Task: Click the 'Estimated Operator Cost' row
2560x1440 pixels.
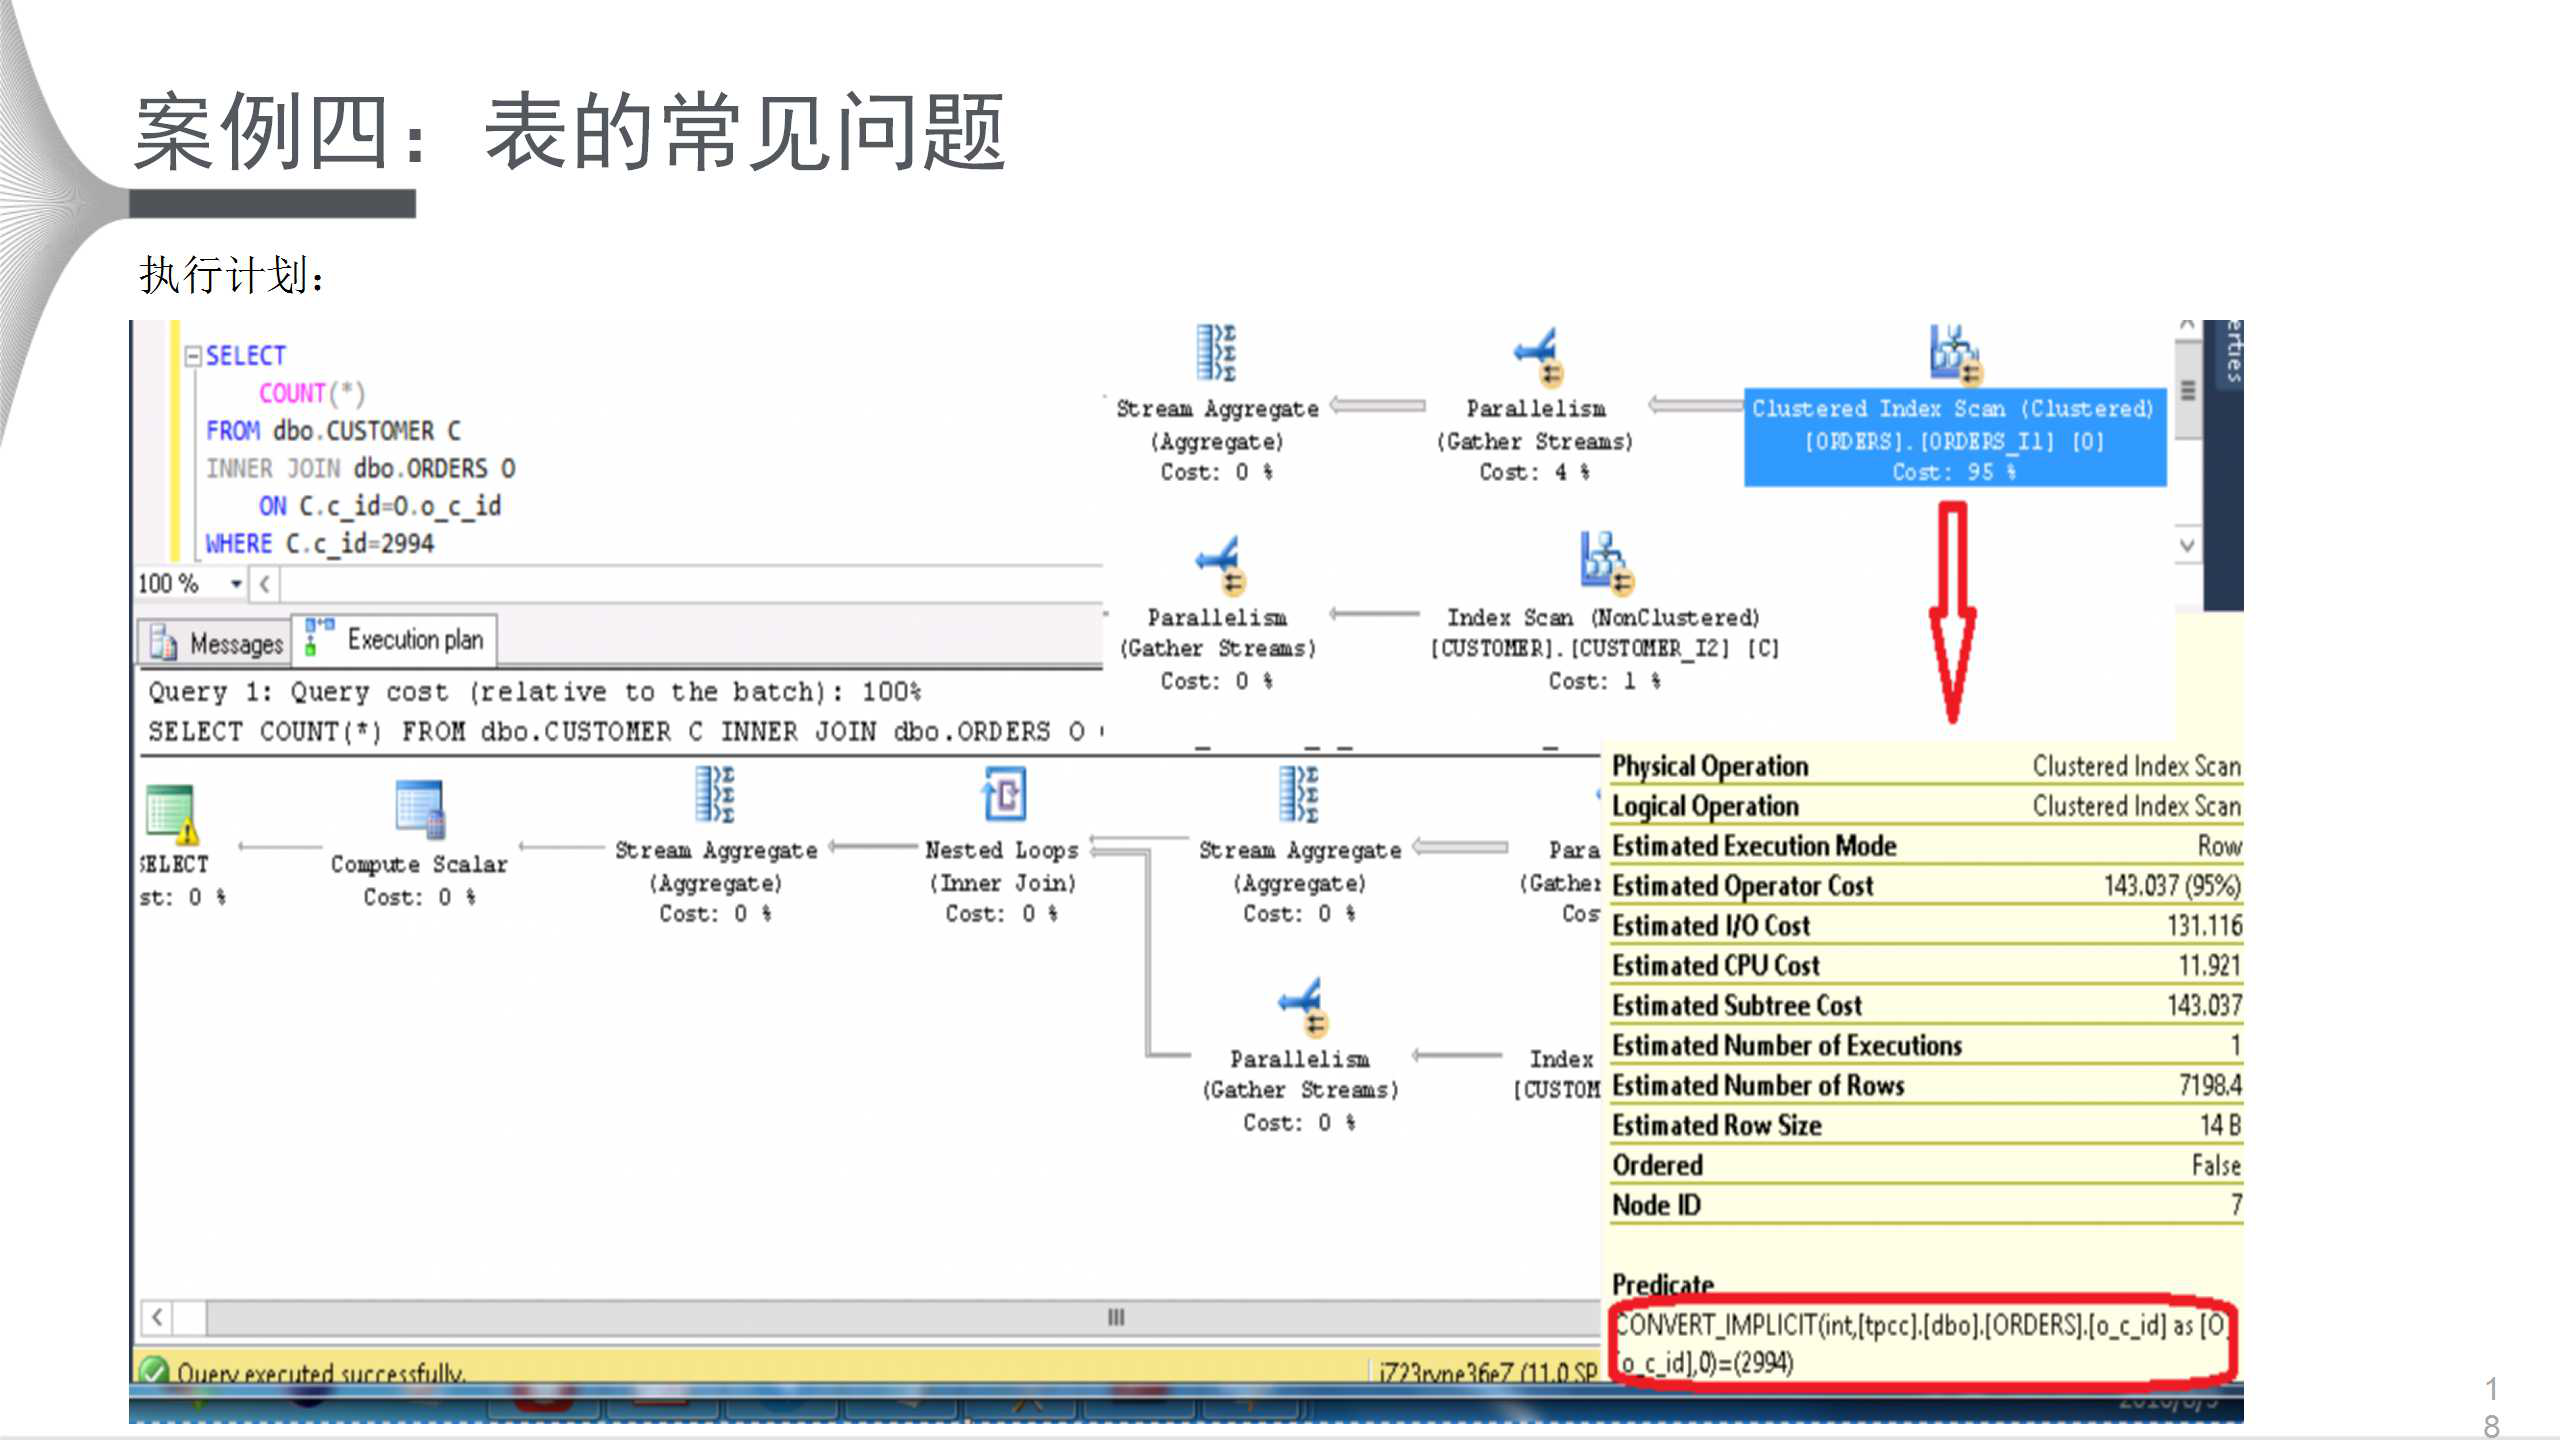Action: pyautogui.click(x=1926, y=886)
